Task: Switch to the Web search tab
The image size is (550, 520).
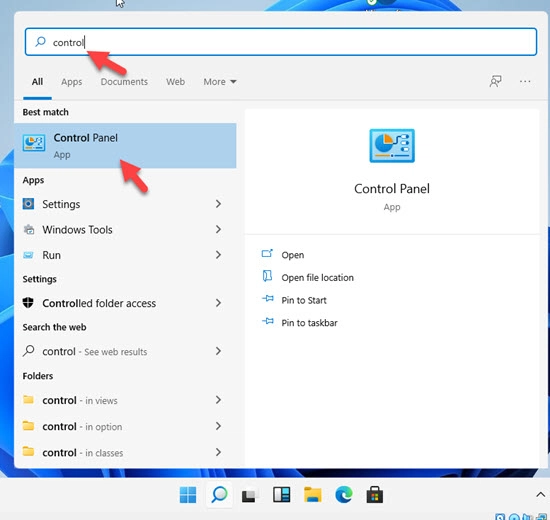Action: (175, 82)
